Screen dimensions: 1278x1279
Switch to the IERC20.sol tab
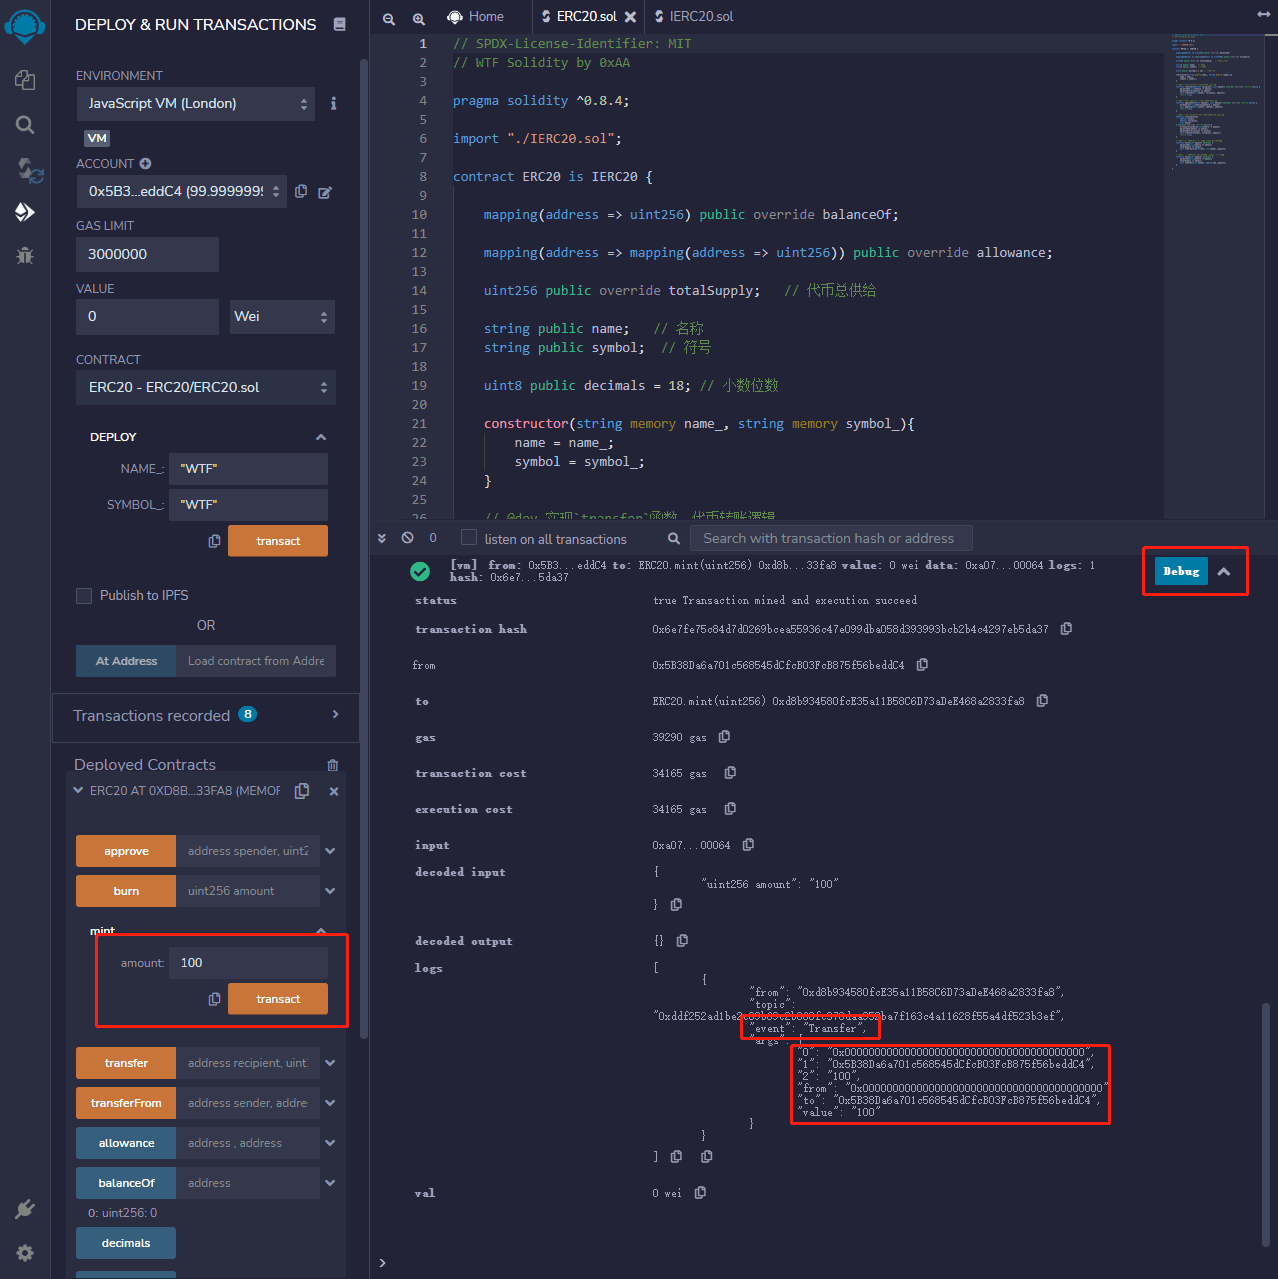700,17
